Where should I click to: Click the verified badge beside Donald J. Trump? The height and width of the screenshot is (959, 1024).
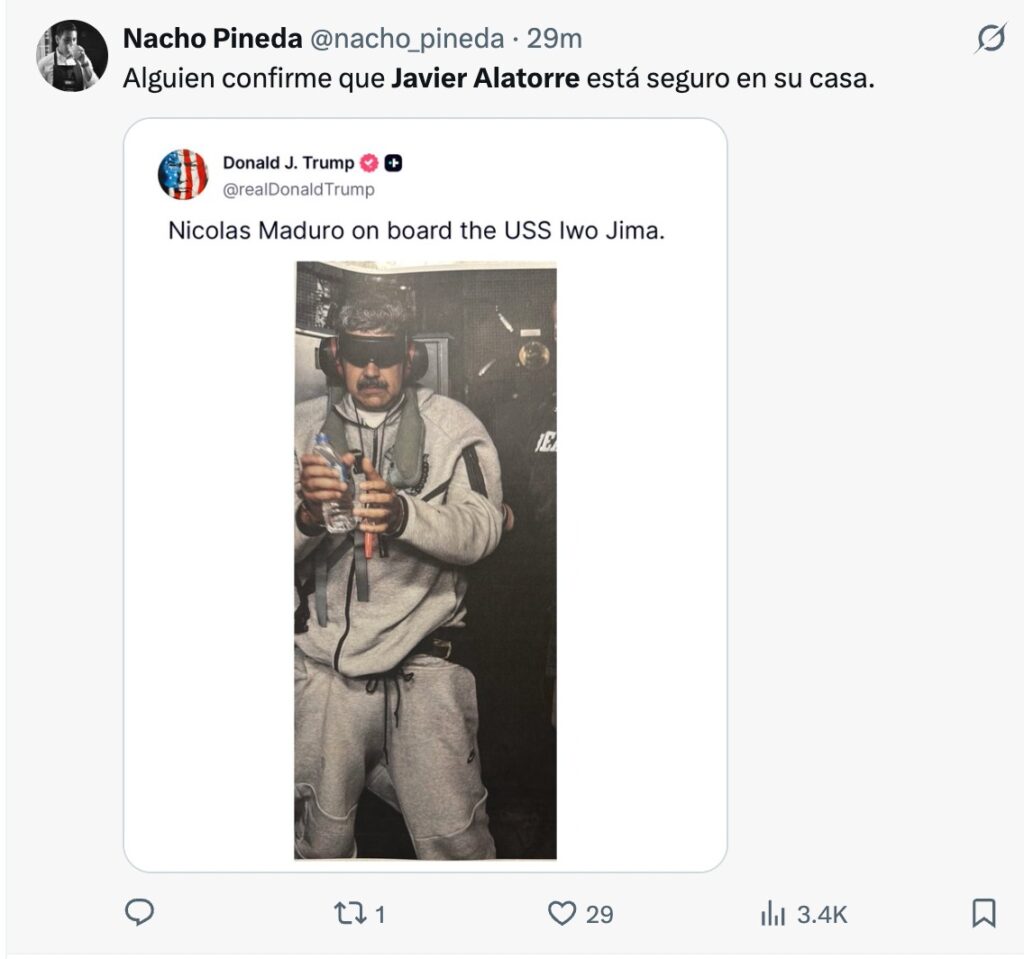[369, 163]
